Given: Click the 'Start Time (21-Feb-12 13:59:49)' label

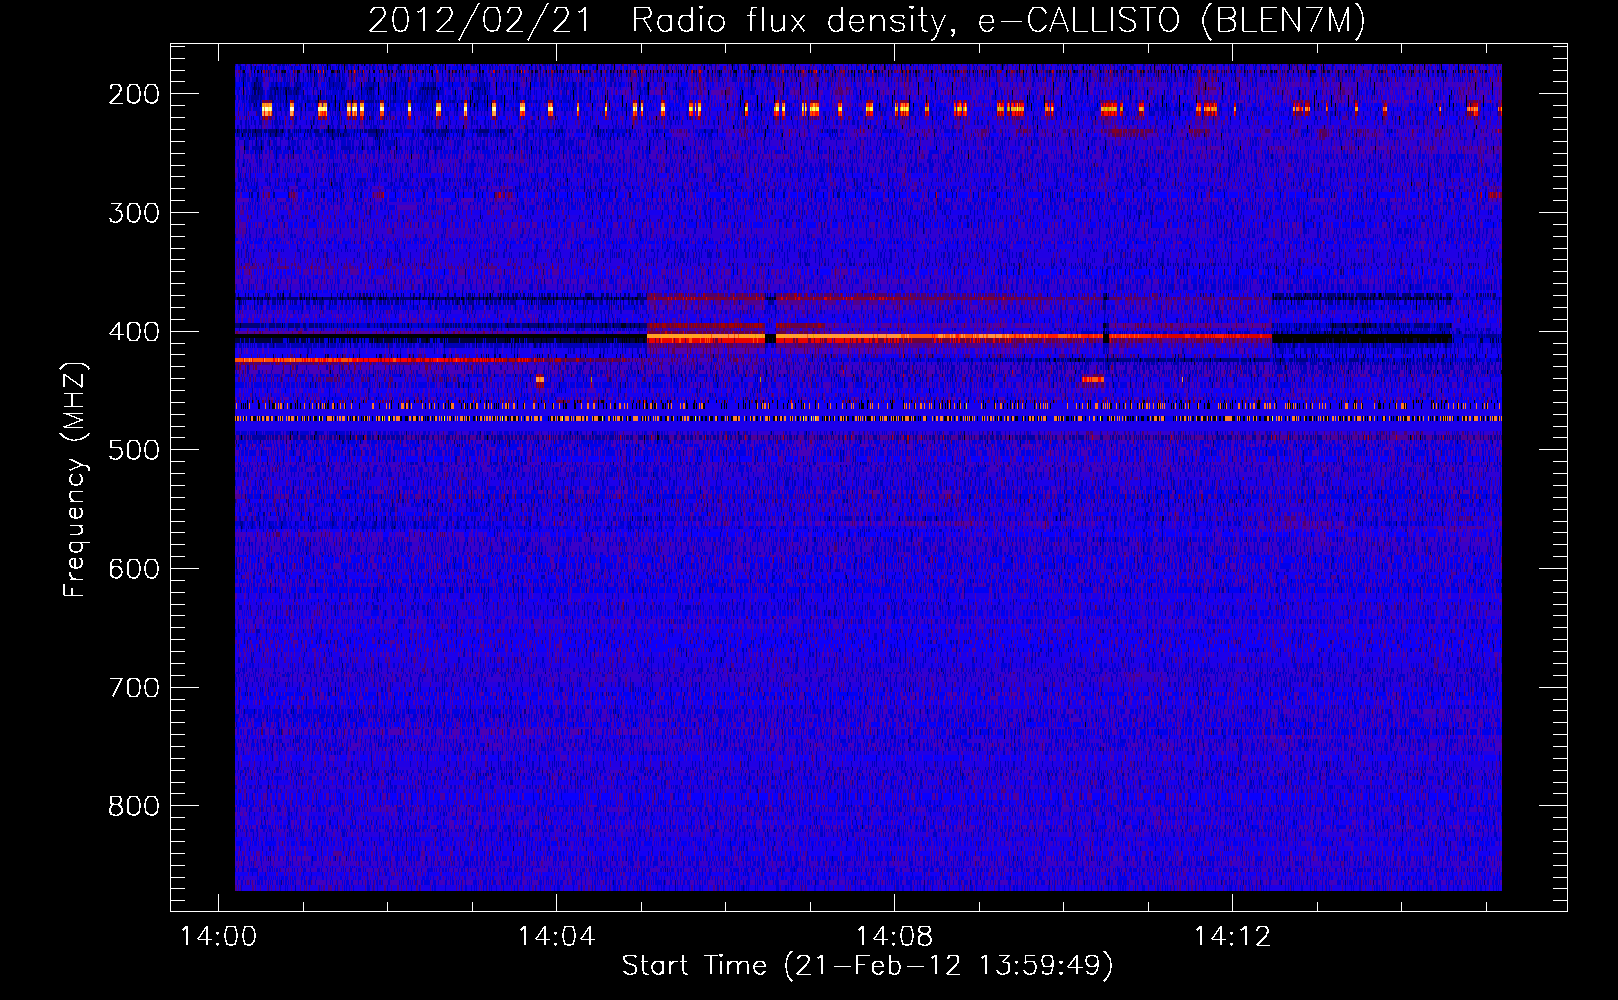Looking at the screenshot, I should coord(867,965).
